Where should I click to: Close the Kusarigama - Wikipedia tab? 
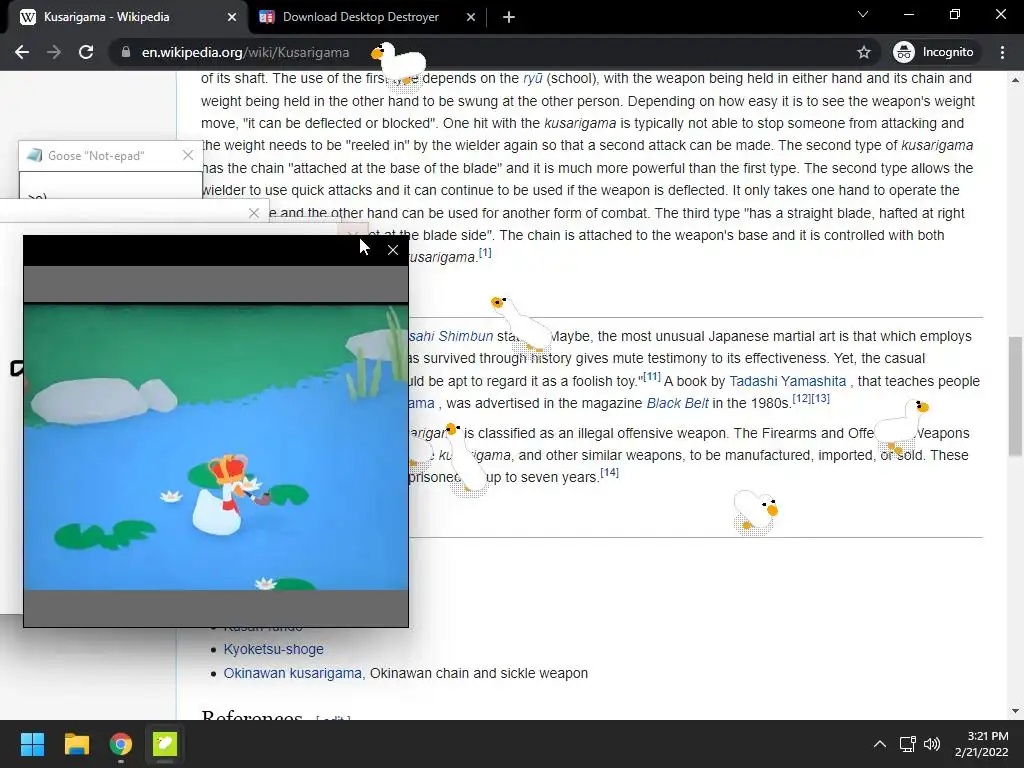click(231, 18)
